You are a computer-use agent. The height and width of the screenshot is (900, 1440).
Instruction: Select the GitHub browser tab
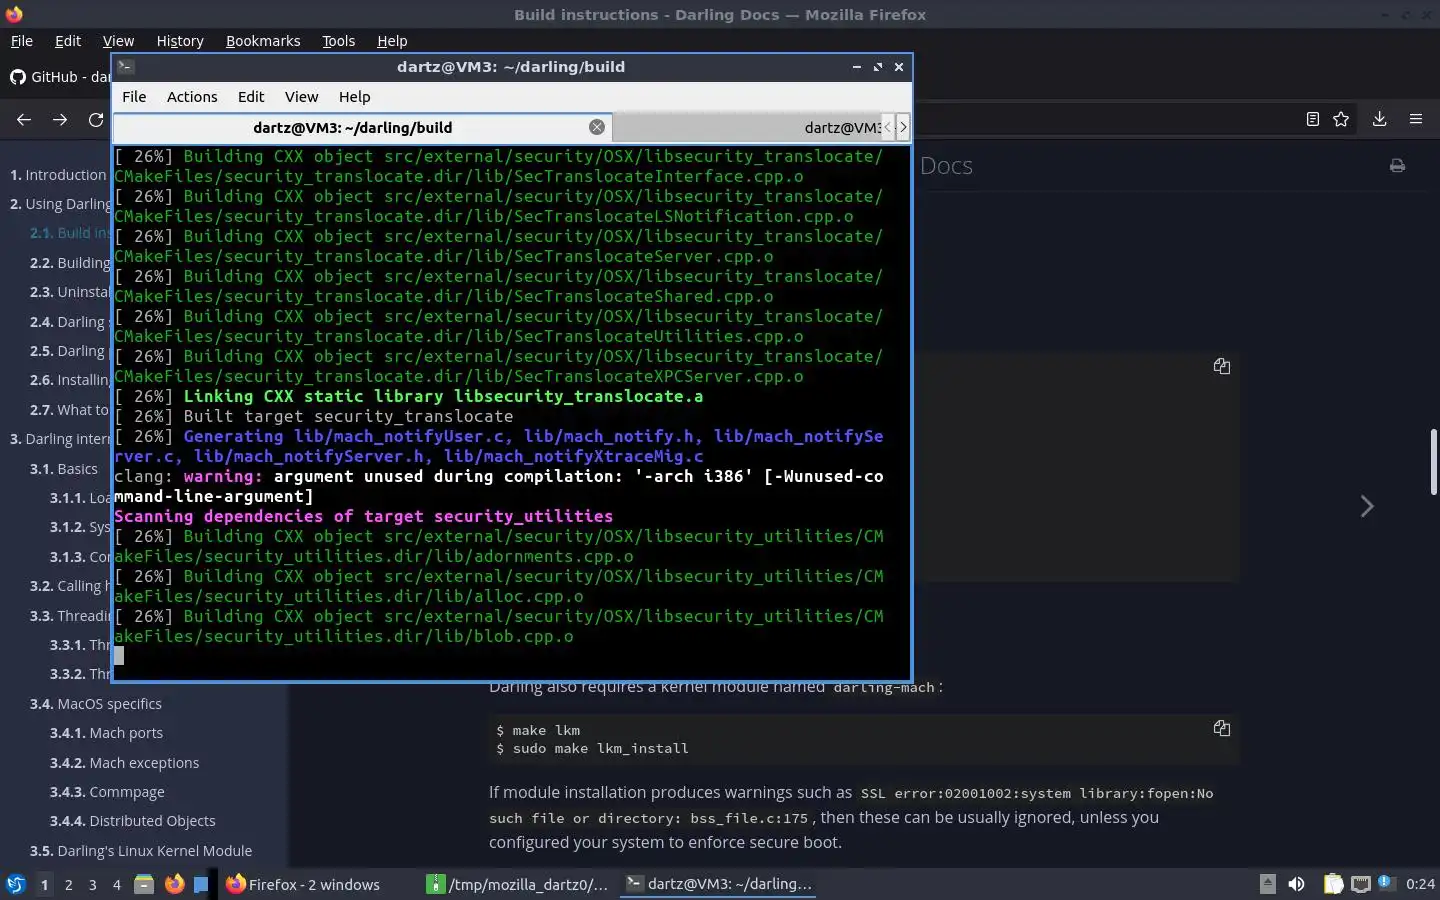60,77
